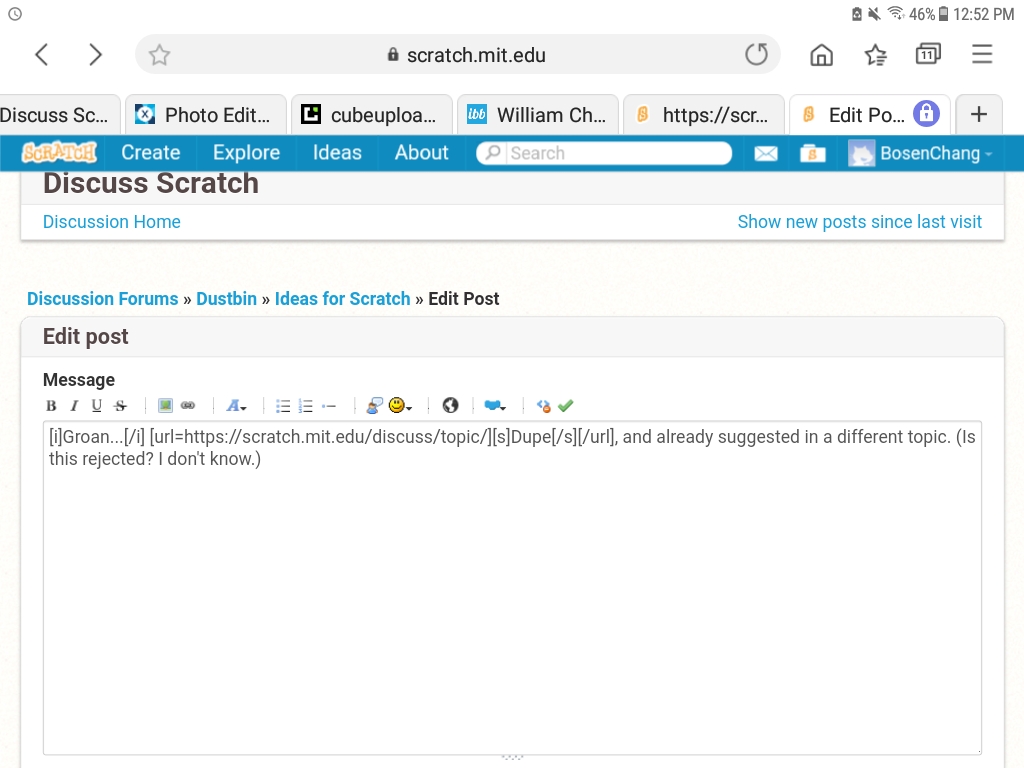Switch to the Photo Edit browser tab

click(205, 114)
